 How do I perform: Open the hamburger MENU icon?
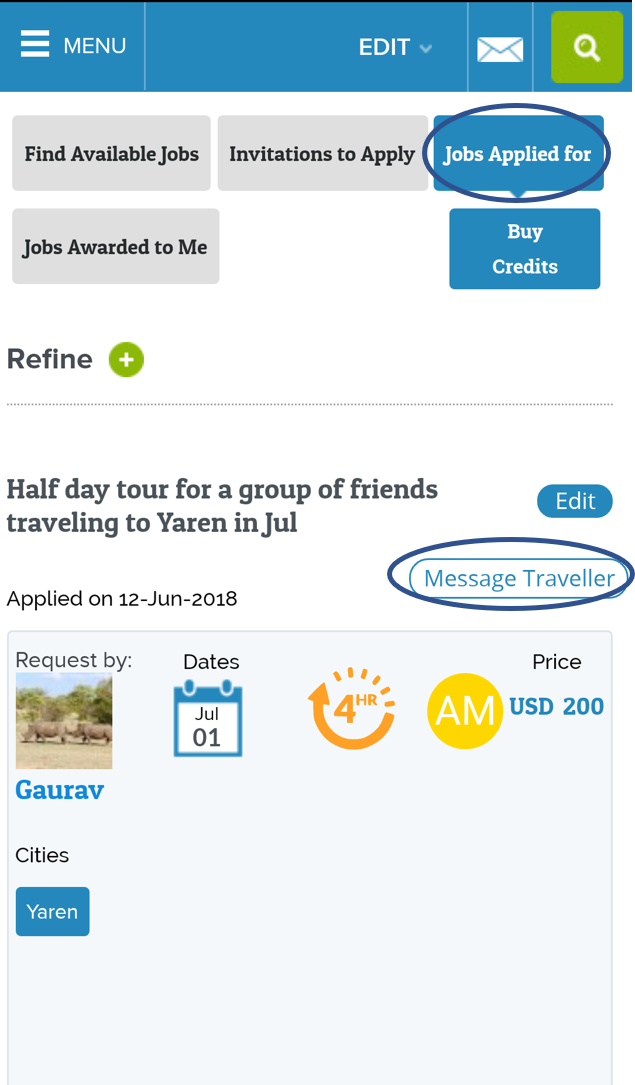pyautogui.click(x=34, y=45)
